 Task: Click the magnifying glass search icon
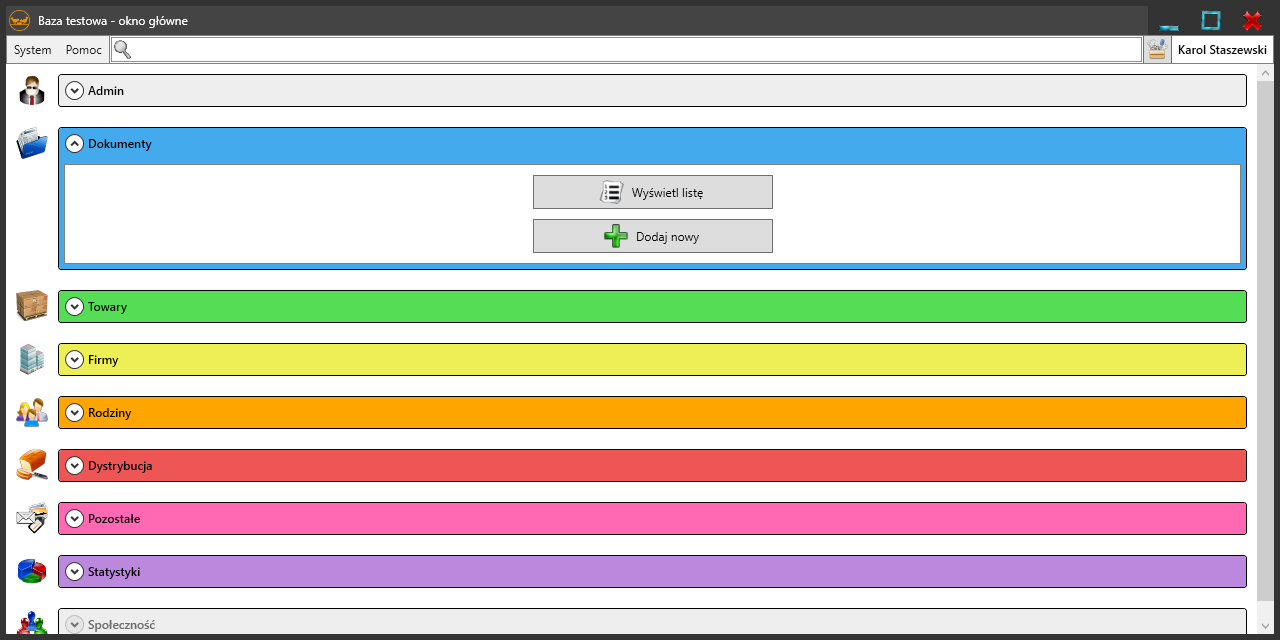click(122, 50)
